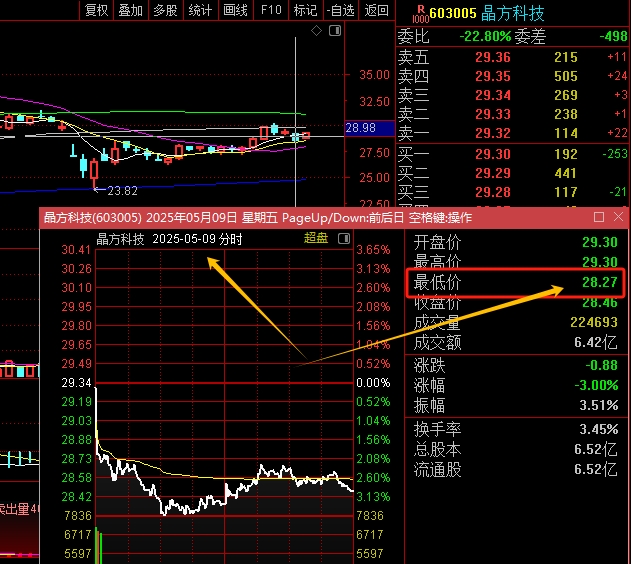Click the 29.34 previous close axis label
631x564 pixels.
[76, 383]
